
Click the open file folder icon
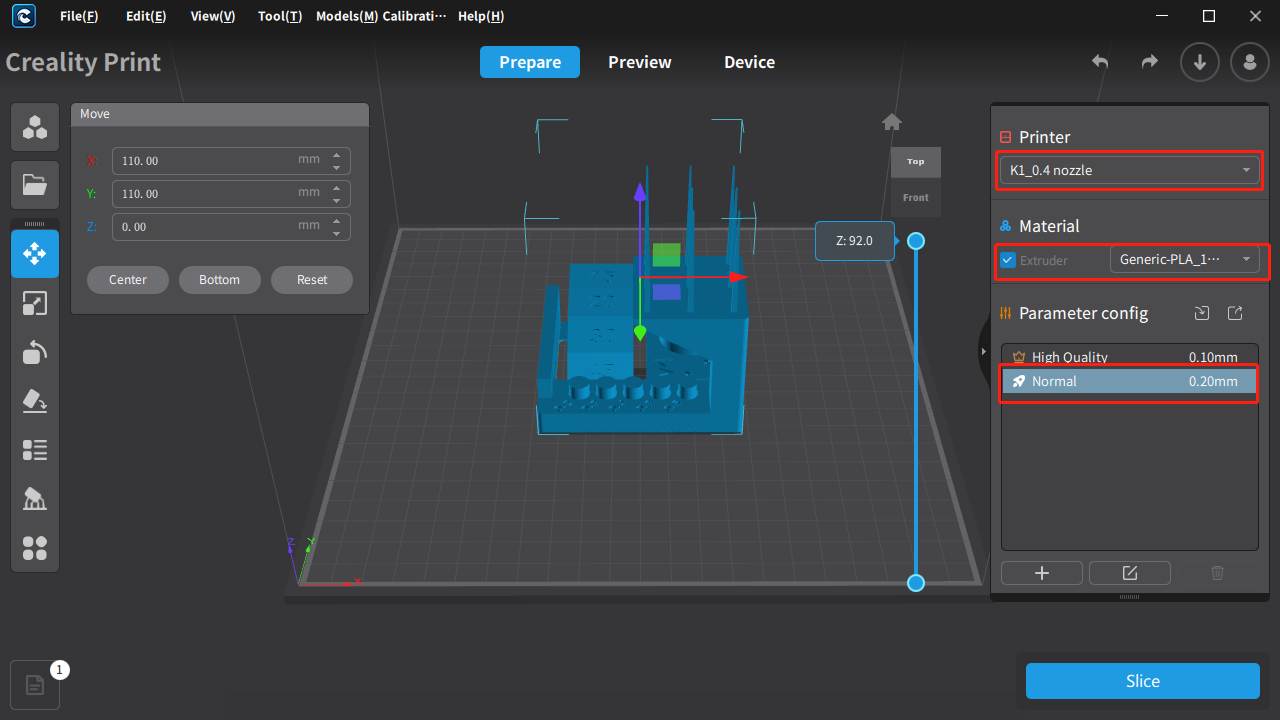coord(35,184)
